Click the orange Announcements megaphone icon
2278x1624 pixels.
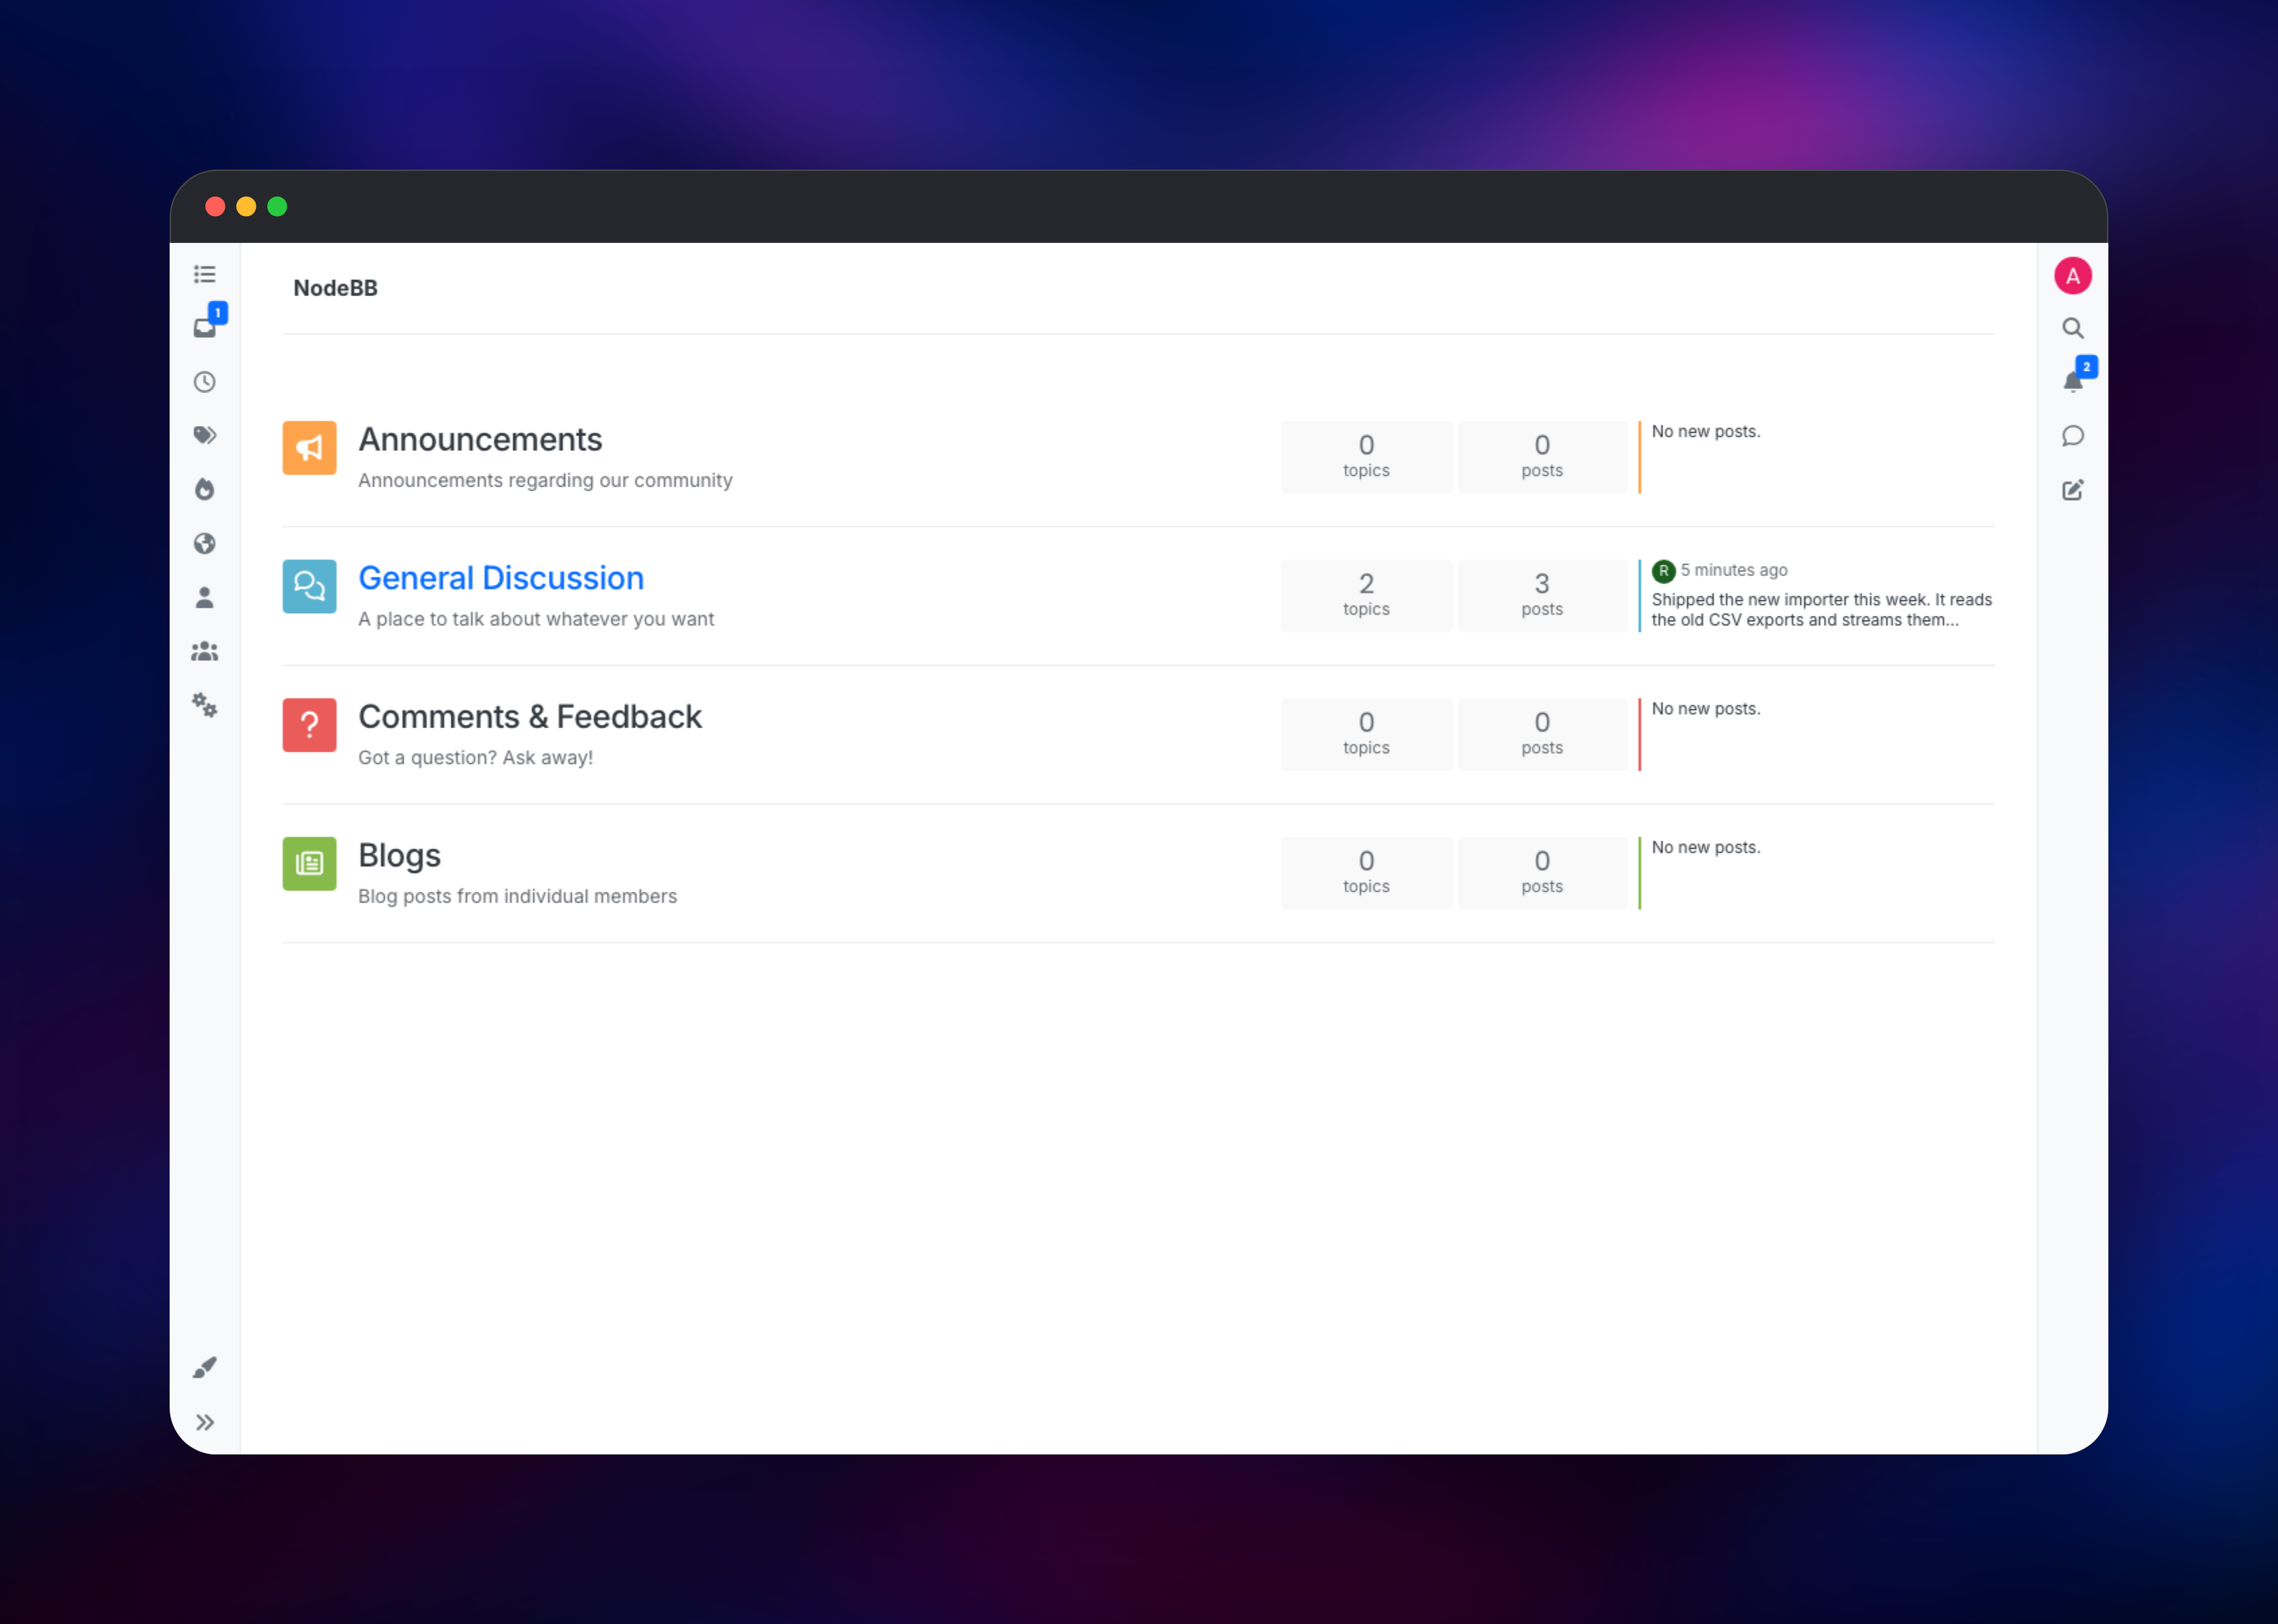[x=310, y=448]
